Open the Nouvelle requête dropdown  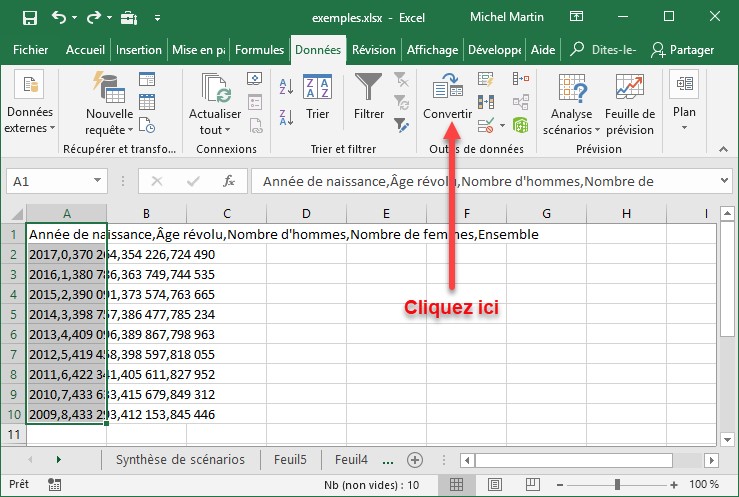(109, 121)
